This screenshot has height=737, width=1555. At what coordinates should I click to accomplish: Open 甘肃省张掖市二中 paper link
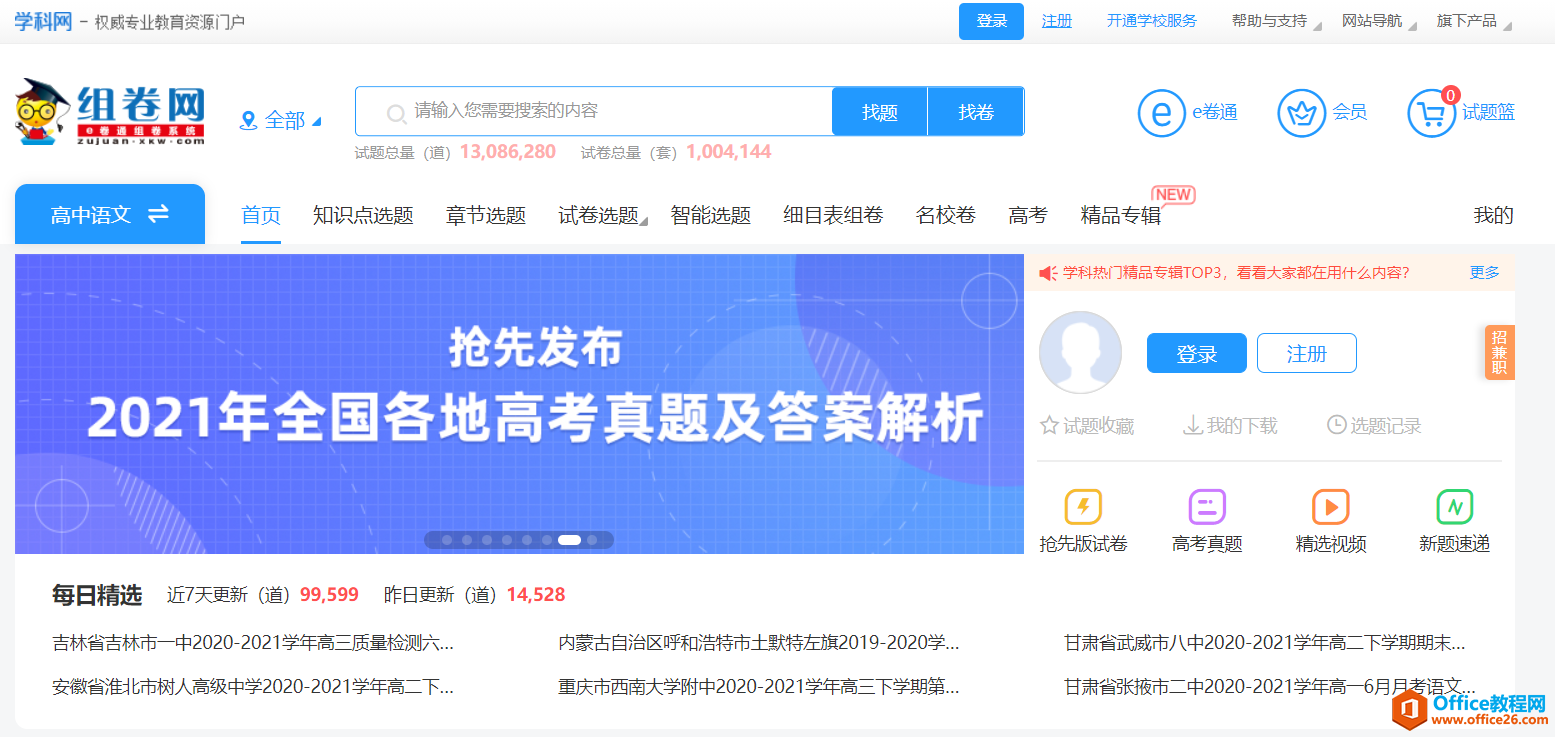1270,687
